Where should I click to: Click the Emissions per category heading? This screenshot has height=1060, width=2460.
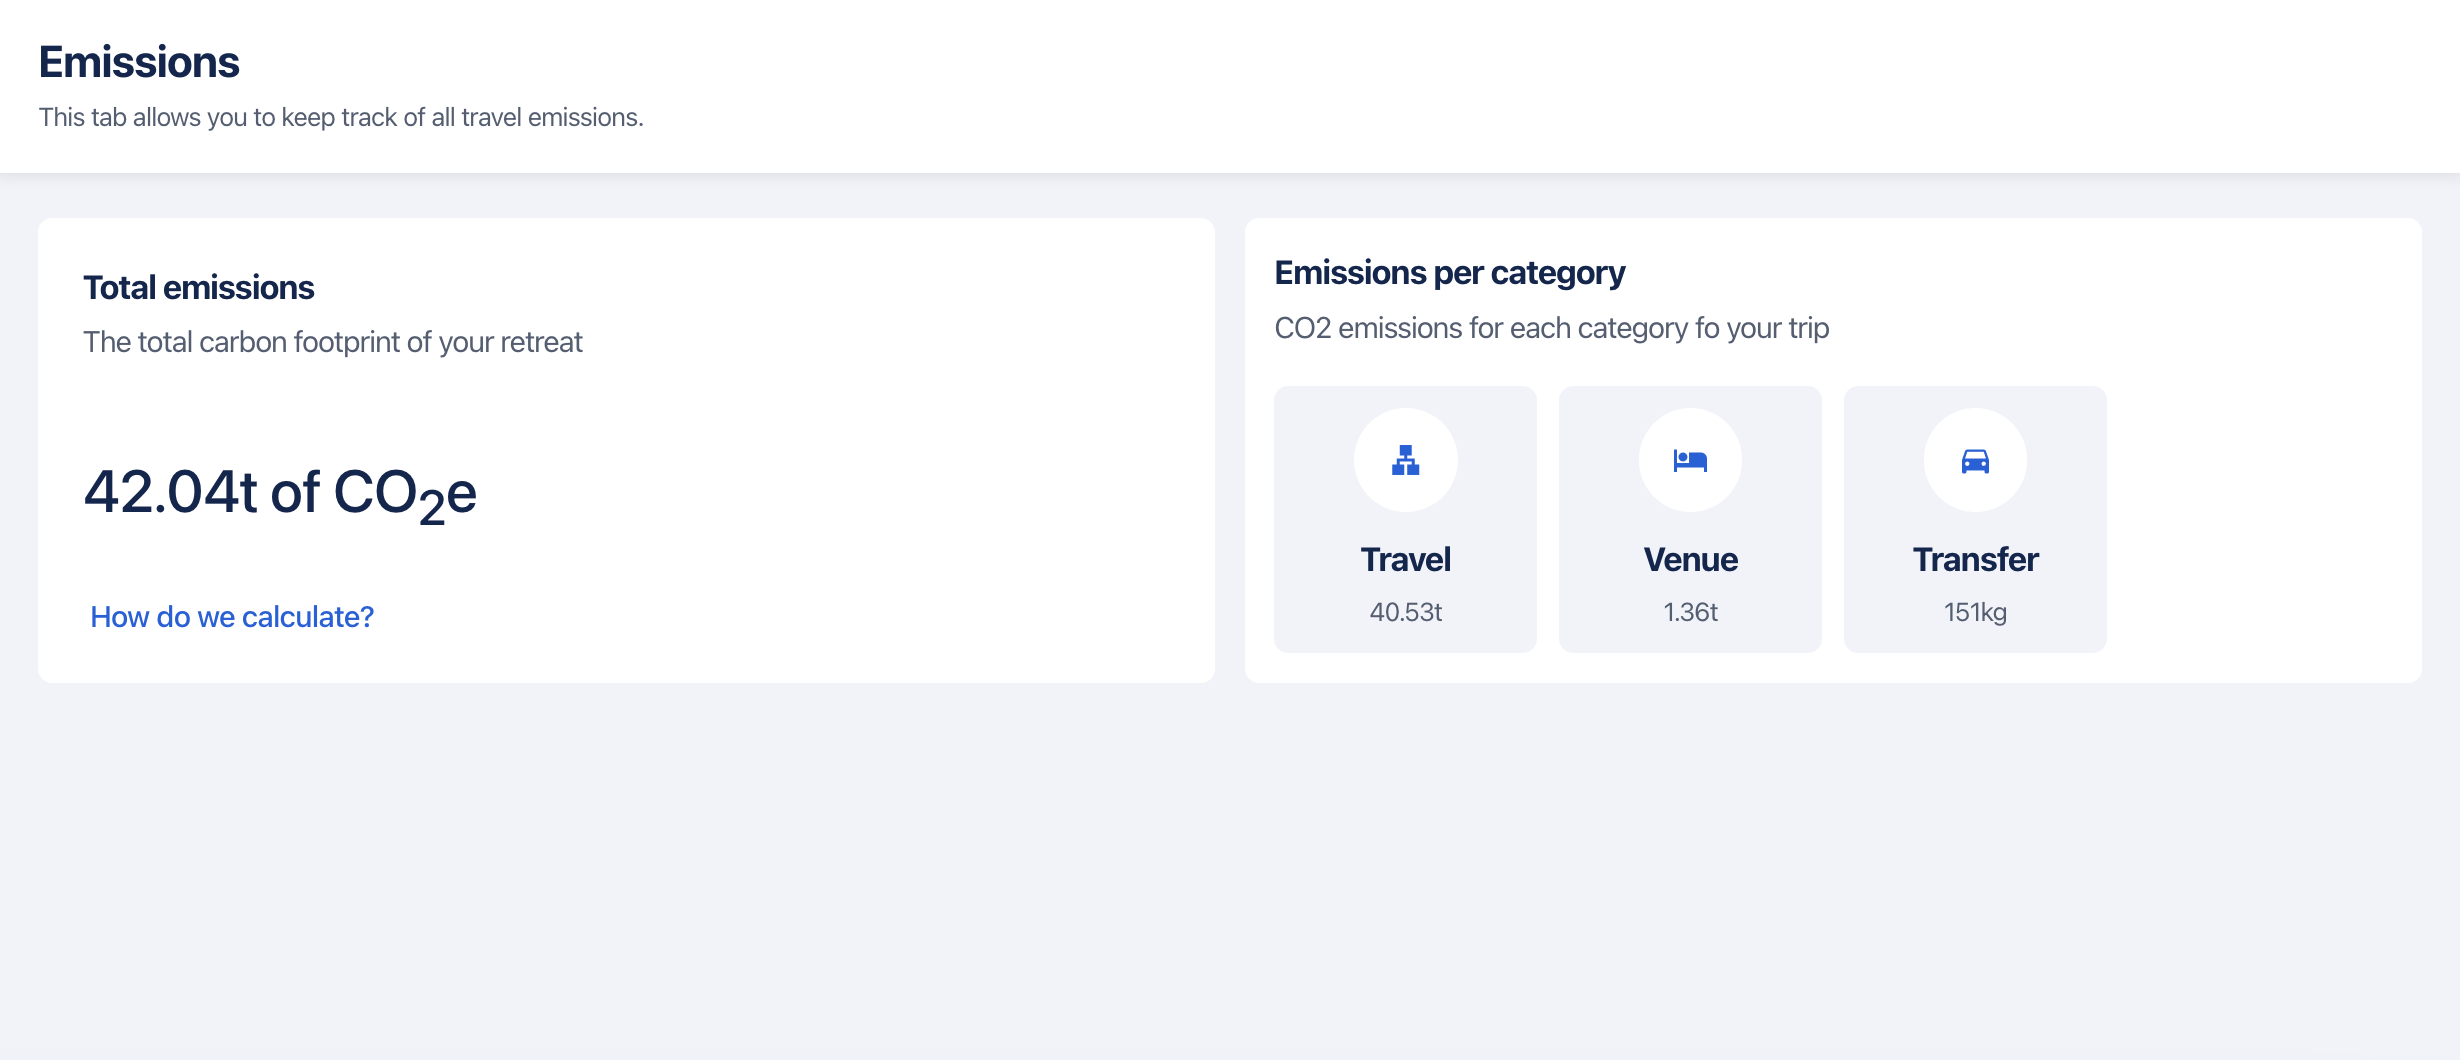point(1450,273)
